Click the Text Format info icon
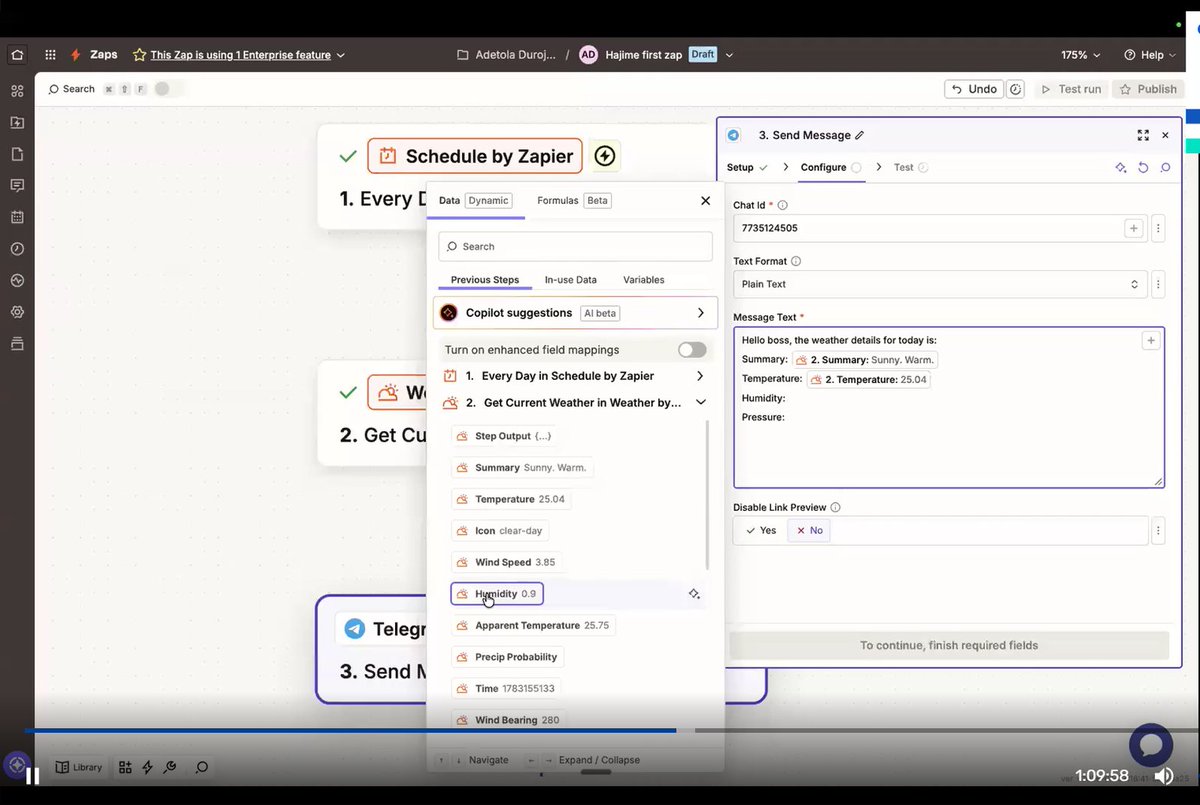 coord(796,261)
